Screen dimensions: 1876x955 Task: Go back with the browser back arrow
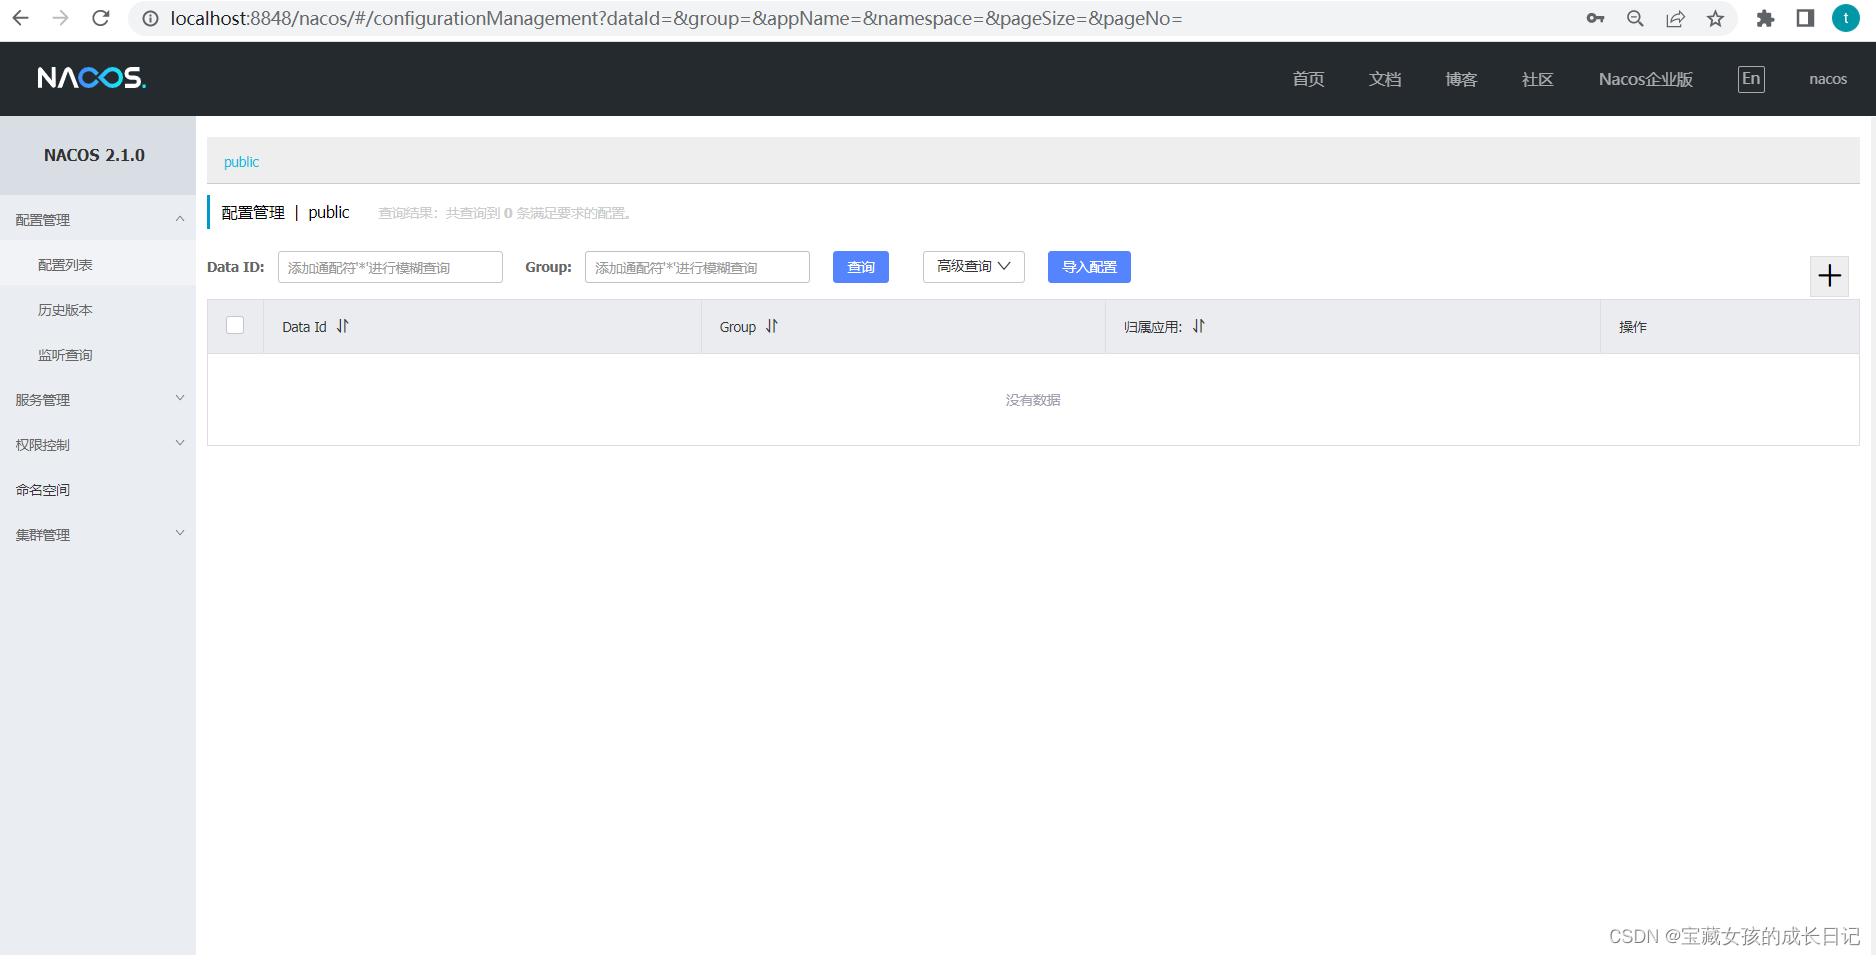pos(21,18)
